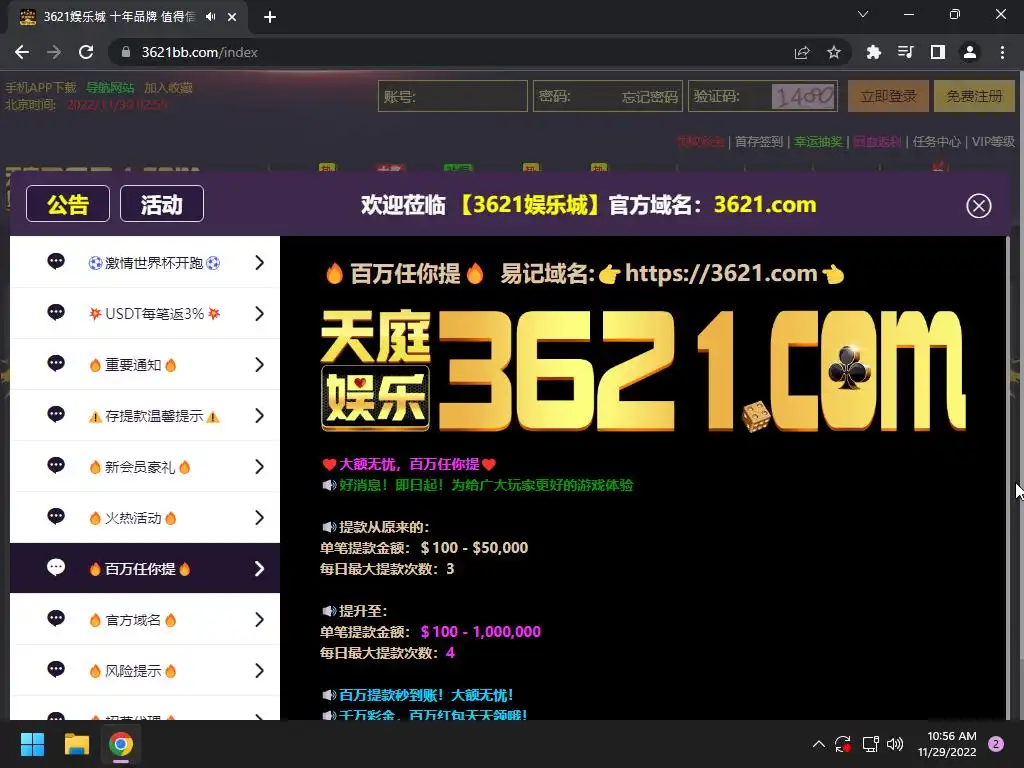
Task: Select the 风险提示 list text
Action: (x=133, y=671)
